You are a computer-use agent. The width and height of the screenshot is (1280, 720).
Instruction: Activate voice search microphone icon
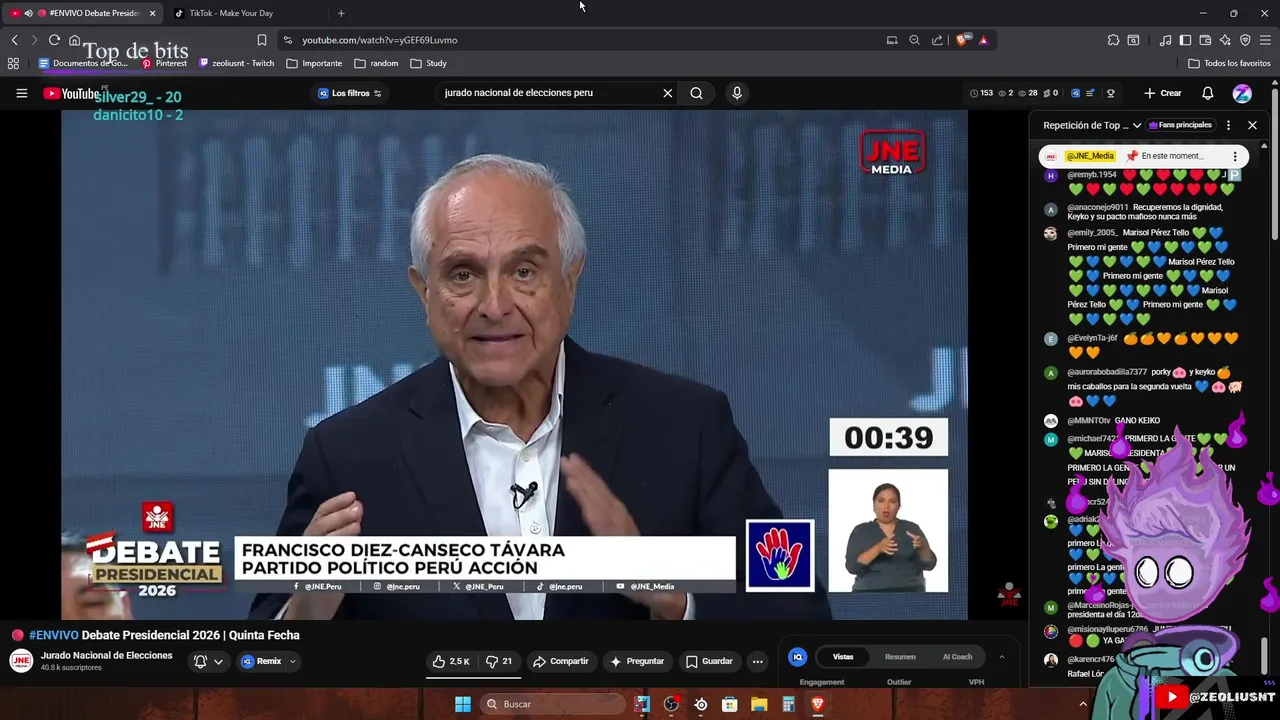(737, 93)
